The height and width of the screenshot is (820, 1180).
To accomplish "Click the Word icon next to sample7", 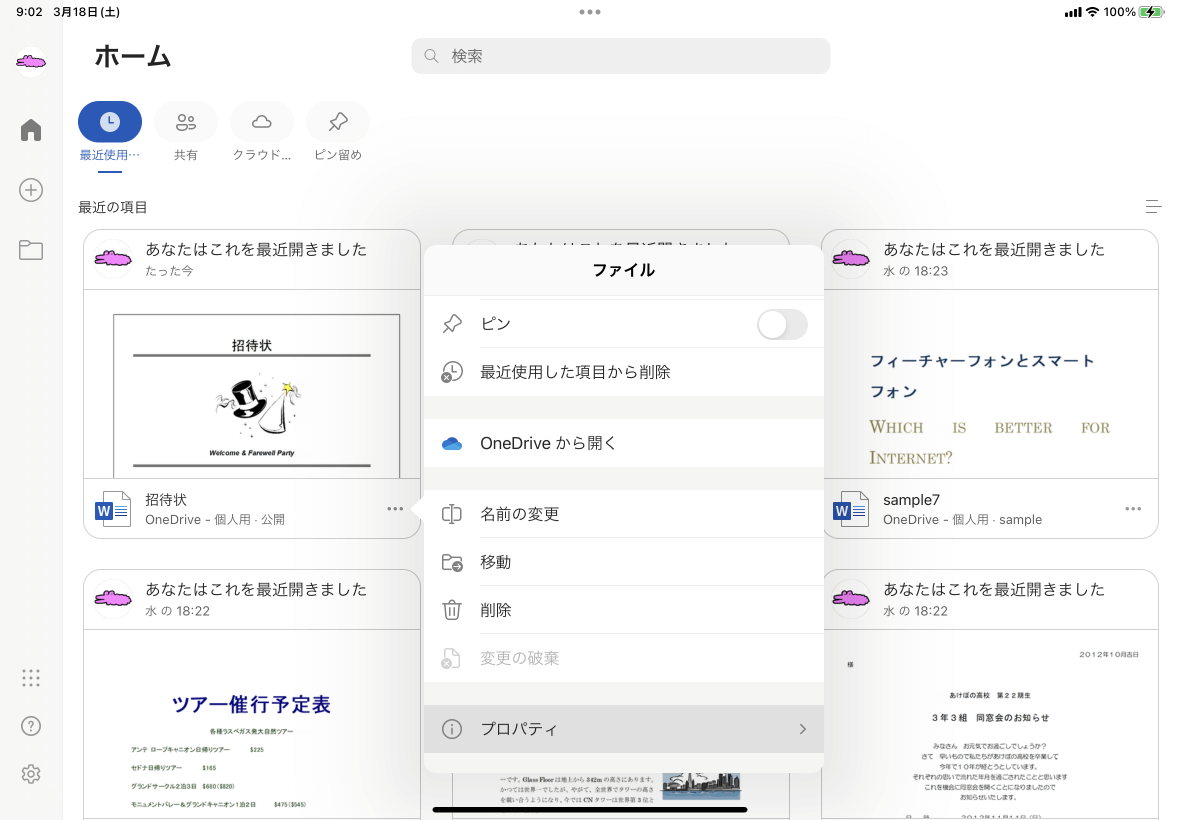I will click(x=850, y=509).
